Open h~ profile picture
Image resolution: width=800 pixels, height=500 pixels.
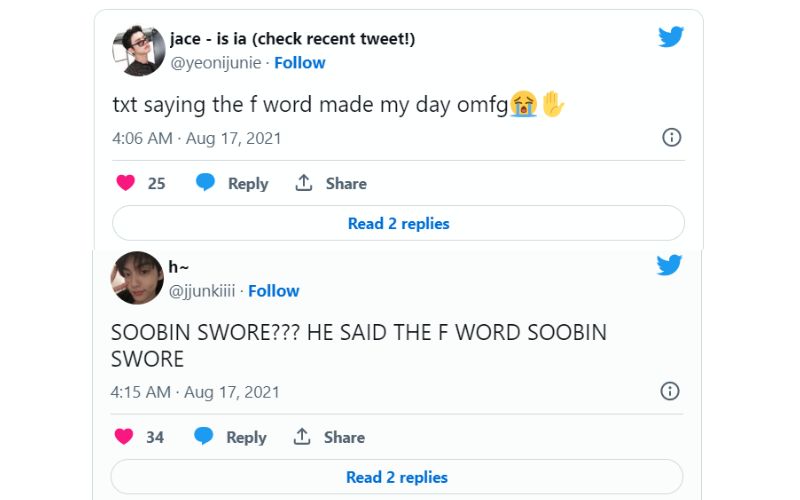(137, 277)
